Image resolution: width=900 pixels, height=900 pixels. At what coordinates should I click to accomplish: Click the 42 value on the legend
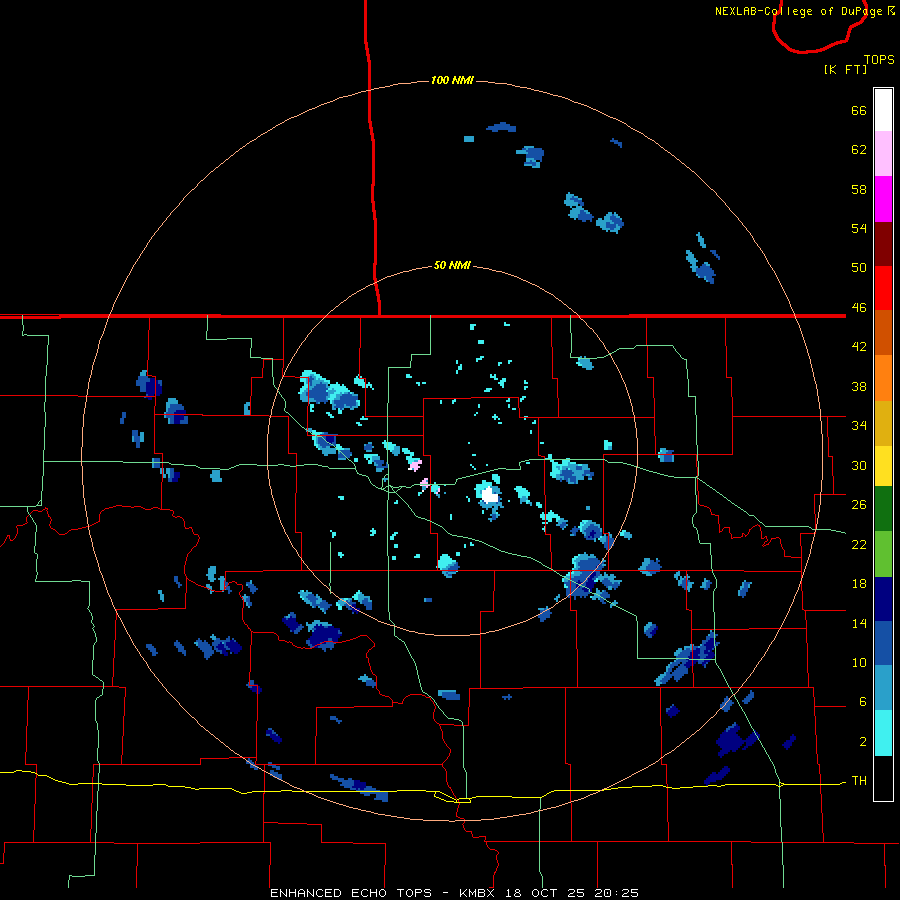(859, 347)
